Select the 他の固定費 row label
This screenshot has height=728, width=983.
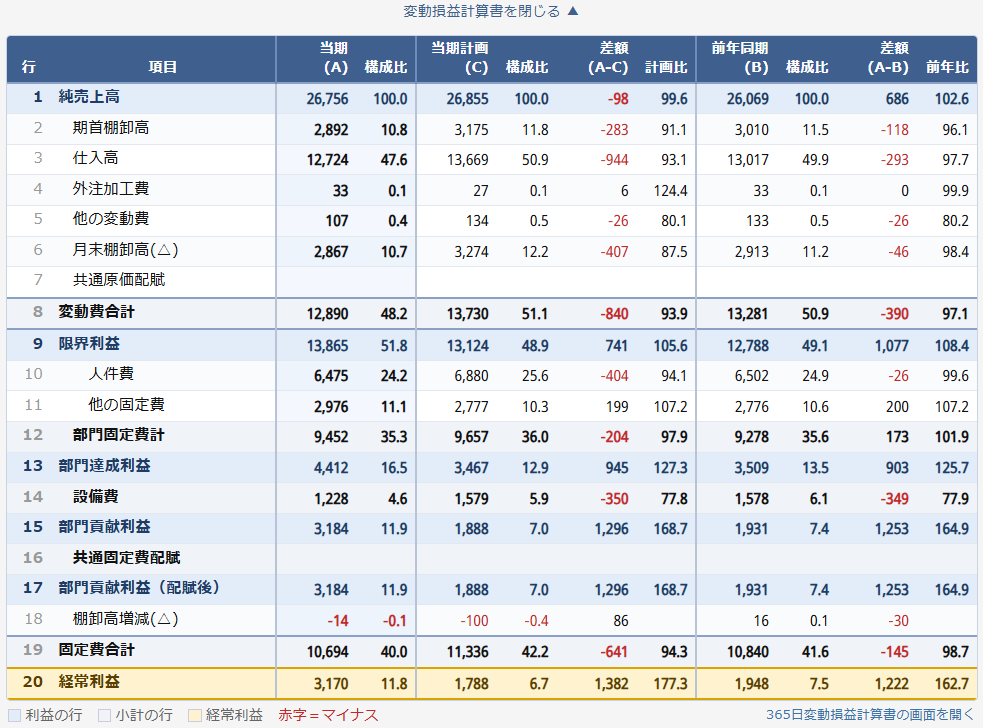(x=127, y=404)
